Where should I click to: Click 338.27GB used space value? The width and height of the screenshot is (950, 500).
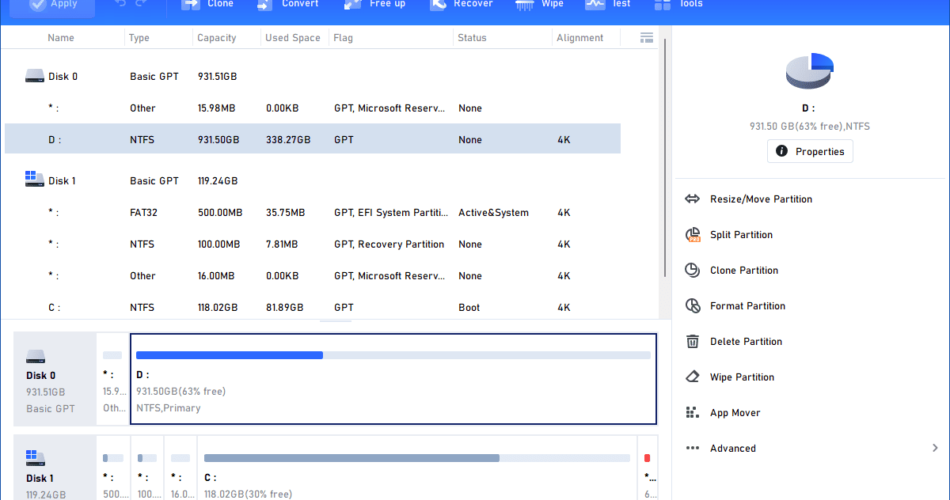click(x=288, y=139)
